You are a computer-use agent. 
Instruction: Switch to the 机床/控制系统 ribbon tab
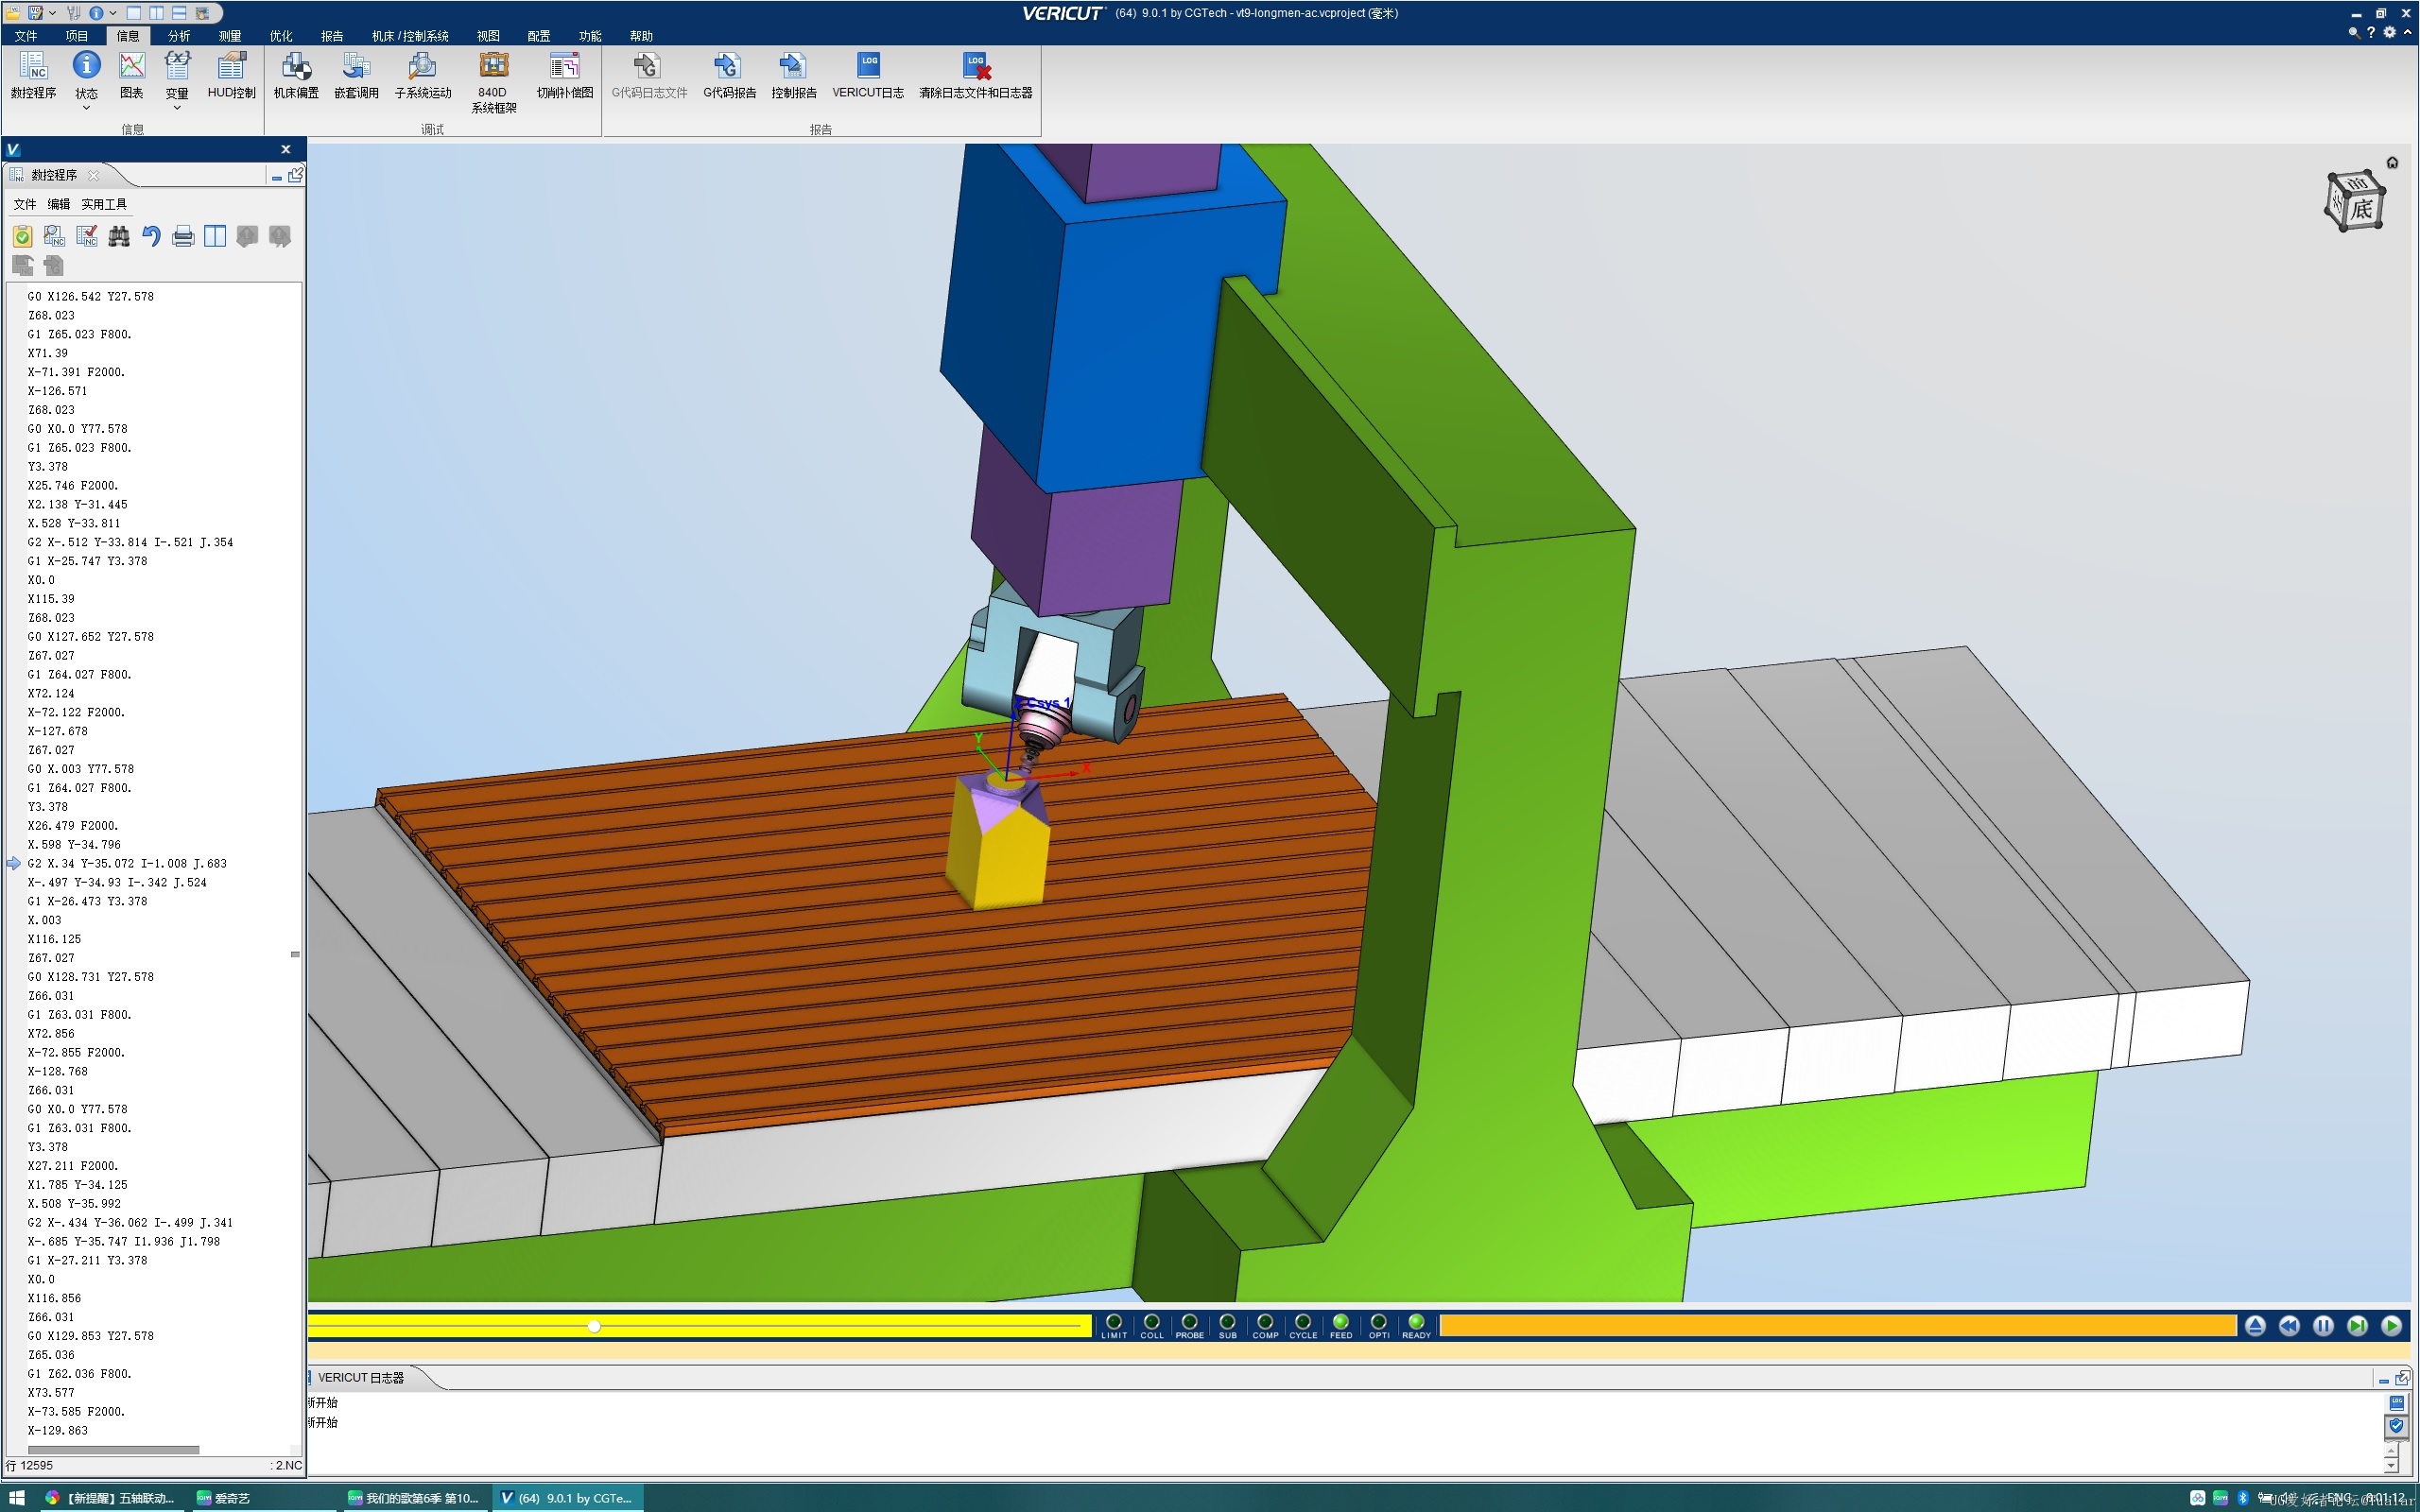click(x=410, y=36)
